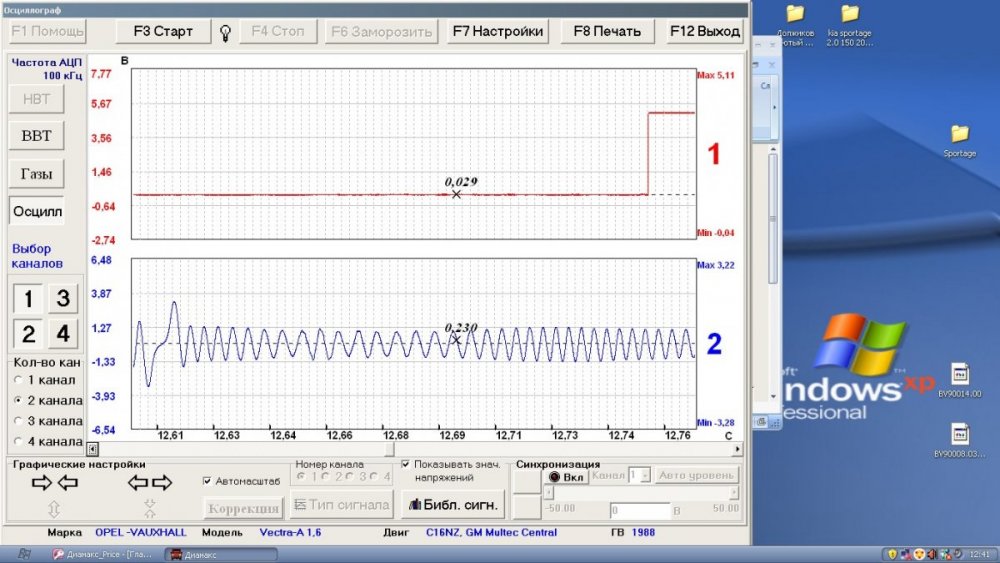Select channel 3 in channel chooser
Screen dimensions: 1000x563
click(63, 298)
